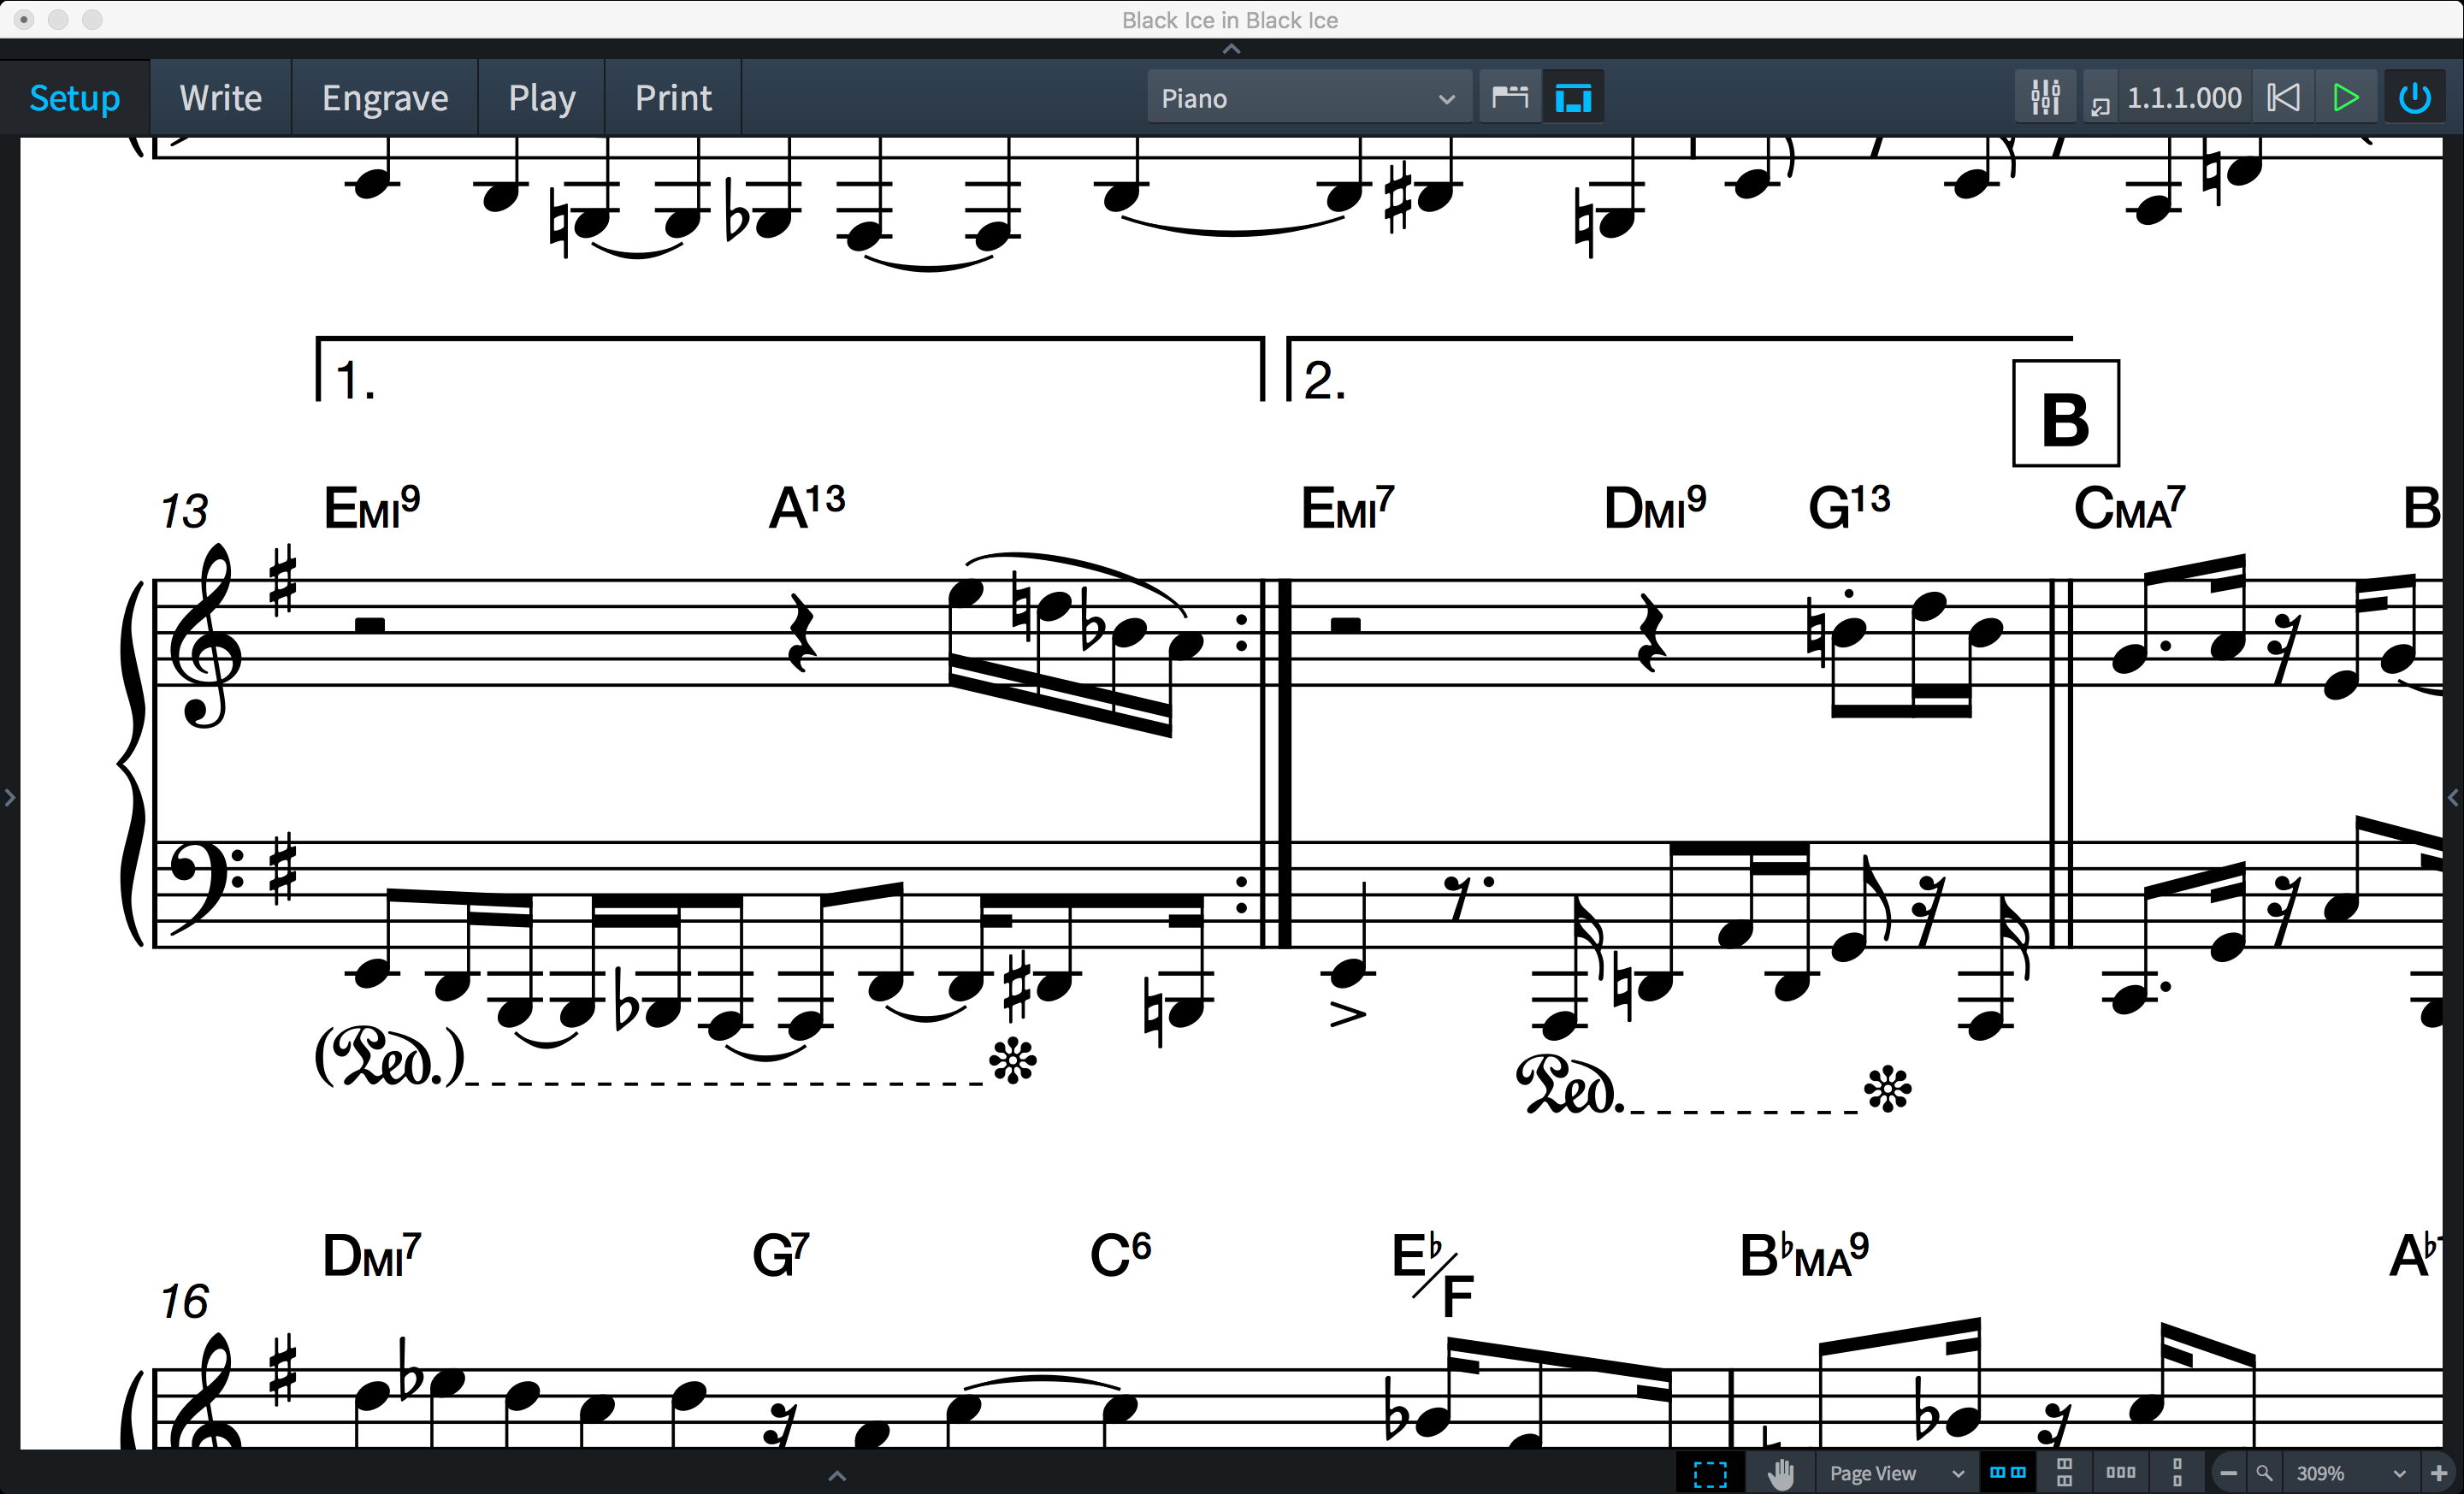Image resolution: width=2464 pixels, height=1494 pixels.
Task: Click the transport position display 1.1.1.000
Action: pyautogui.click(x=2183, y=97)
